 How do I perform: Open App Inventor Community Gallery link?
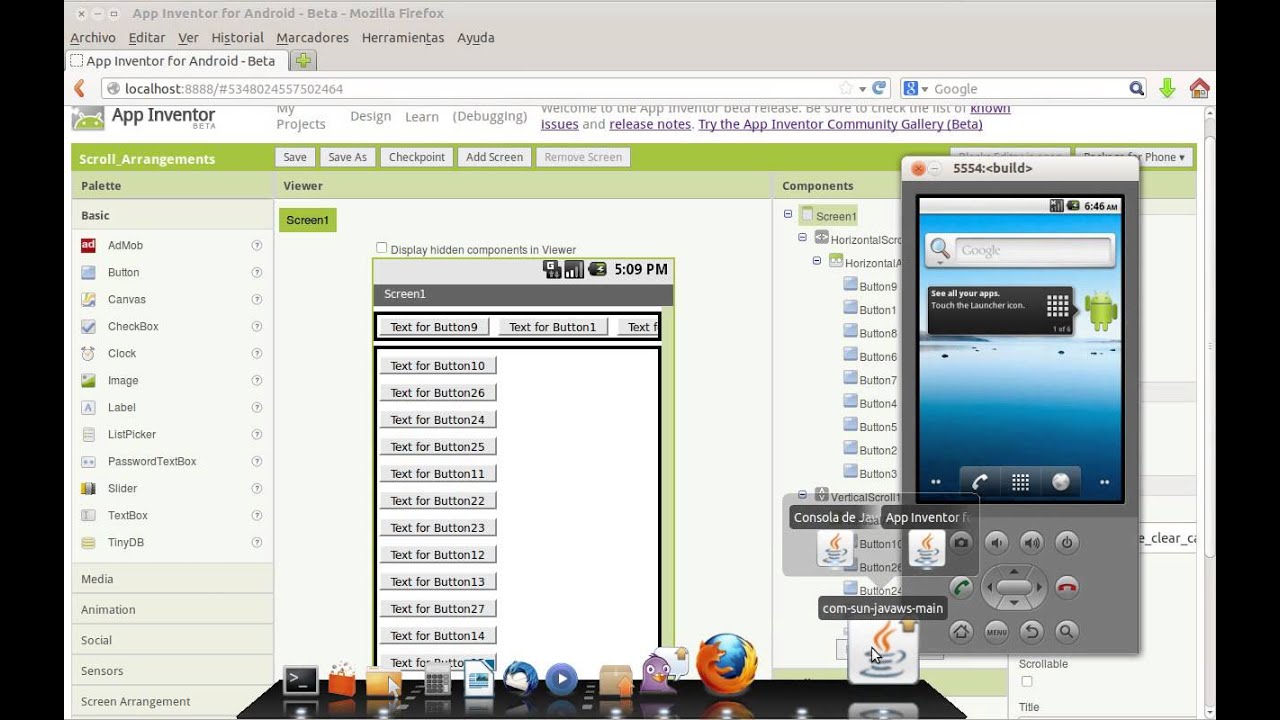tap(840, 124)
